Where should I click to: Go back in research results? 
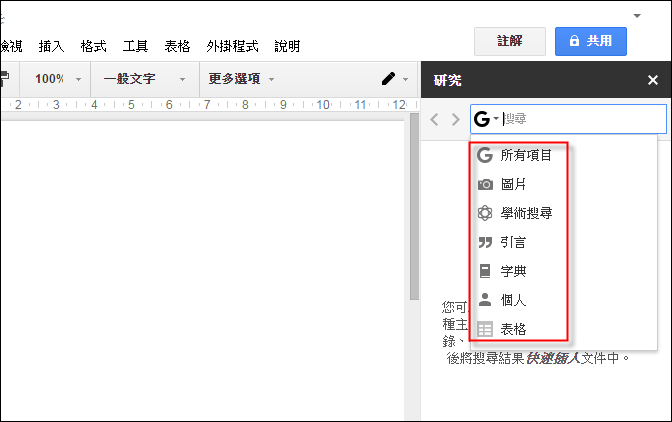434,119
